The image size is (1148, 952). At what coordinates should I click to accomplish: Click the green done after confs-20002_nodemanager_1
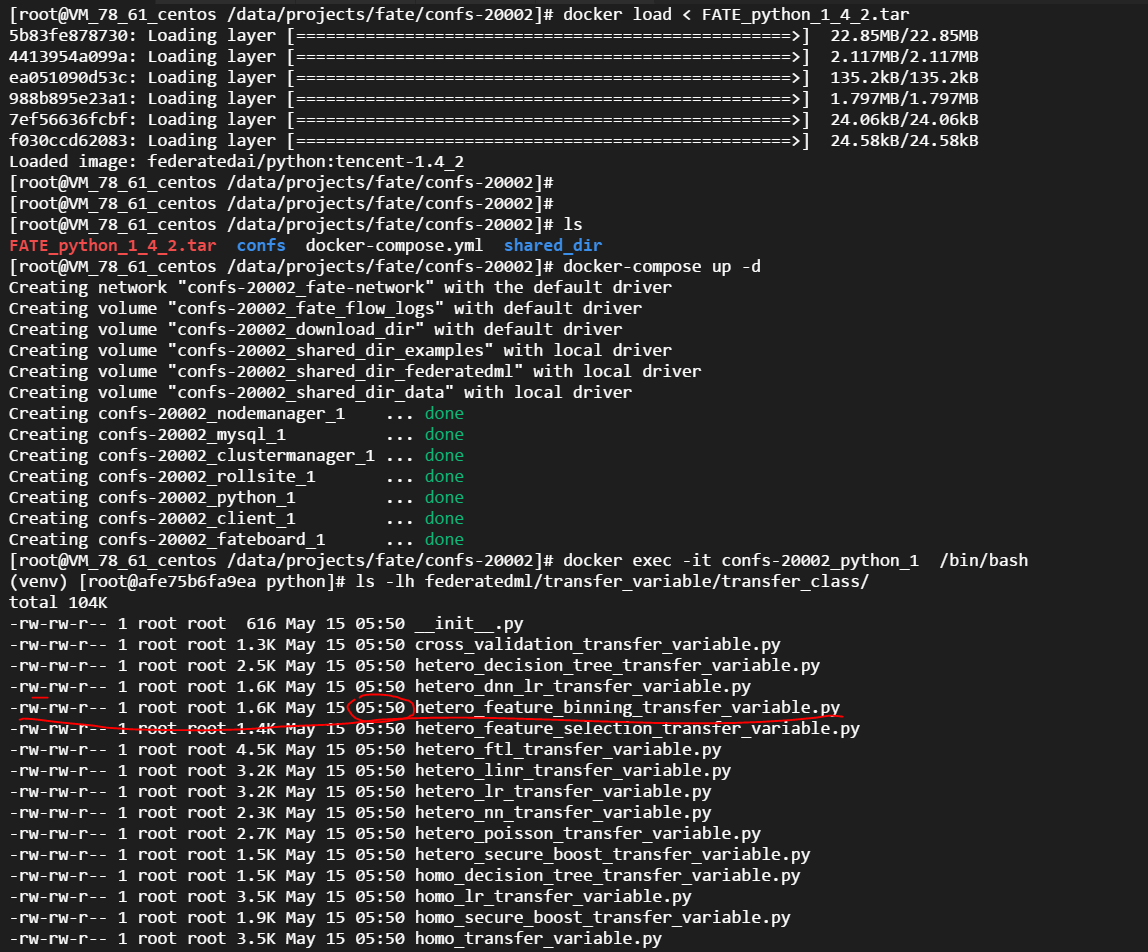coord(444,414)
